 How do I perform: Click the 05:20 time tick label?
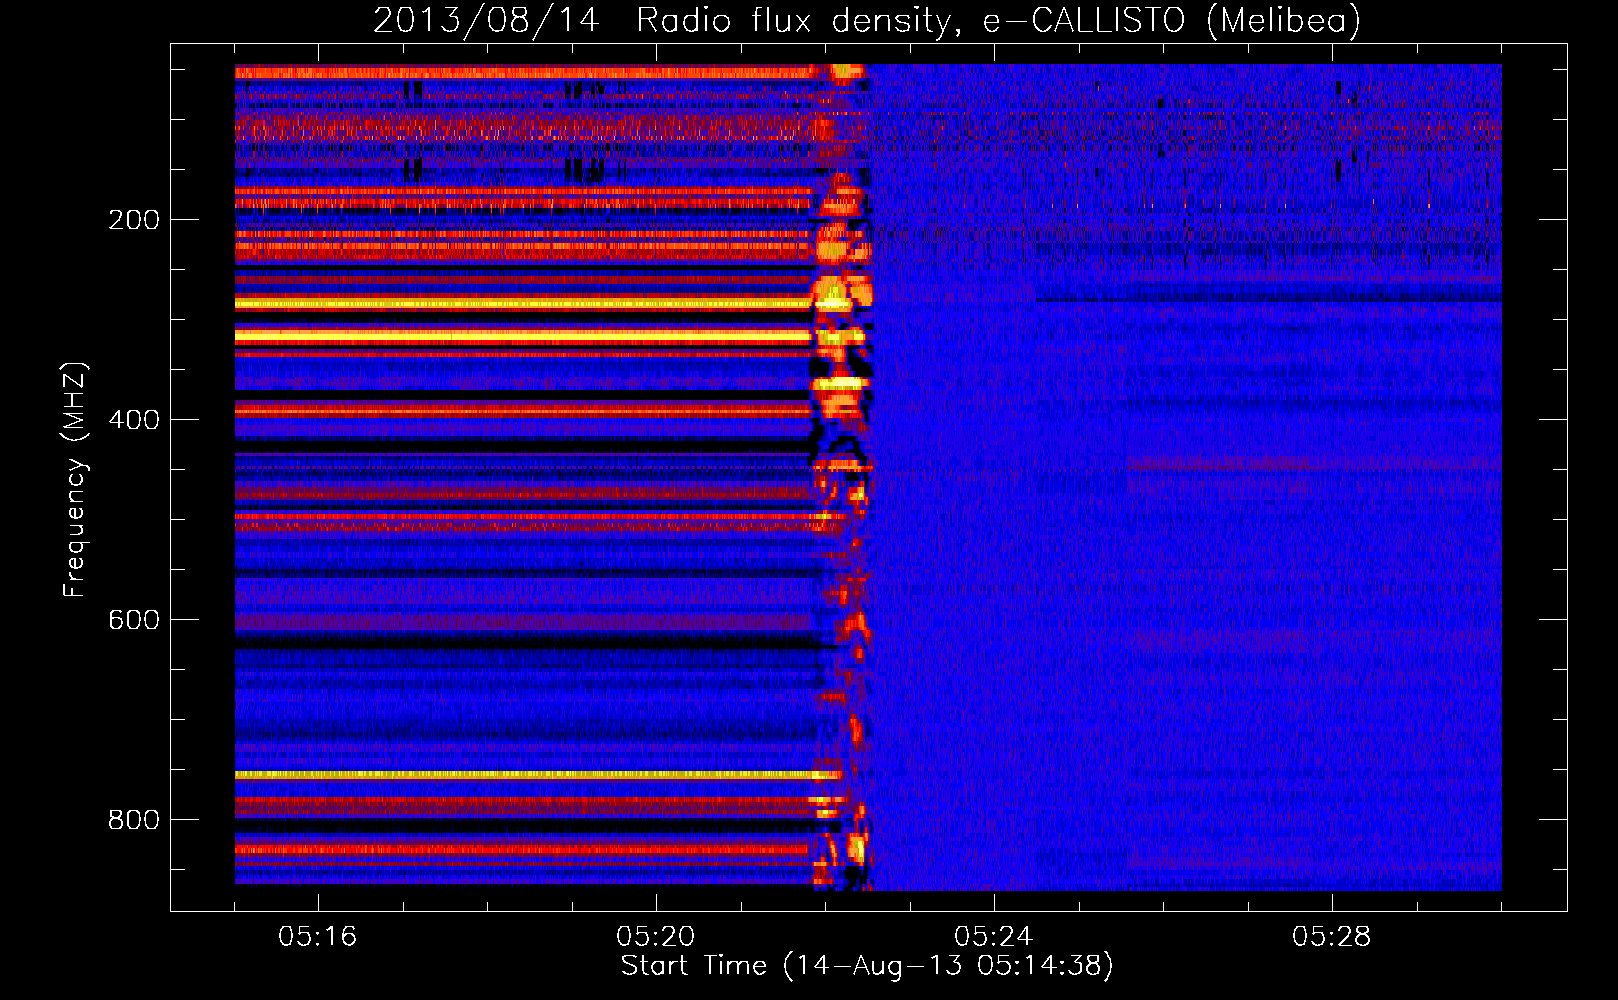pyautogui.click(x=656, y=937)
